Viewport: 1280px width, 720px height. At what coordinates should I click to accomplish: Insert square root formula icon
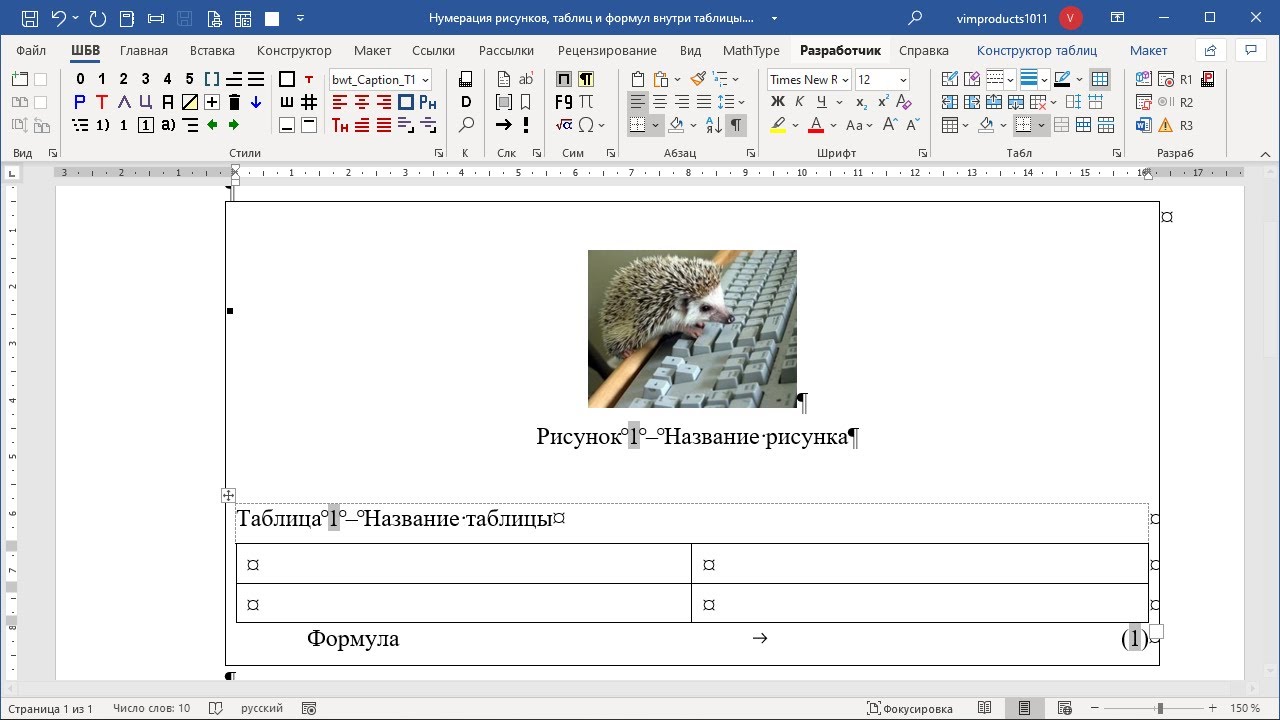[564, 125]
